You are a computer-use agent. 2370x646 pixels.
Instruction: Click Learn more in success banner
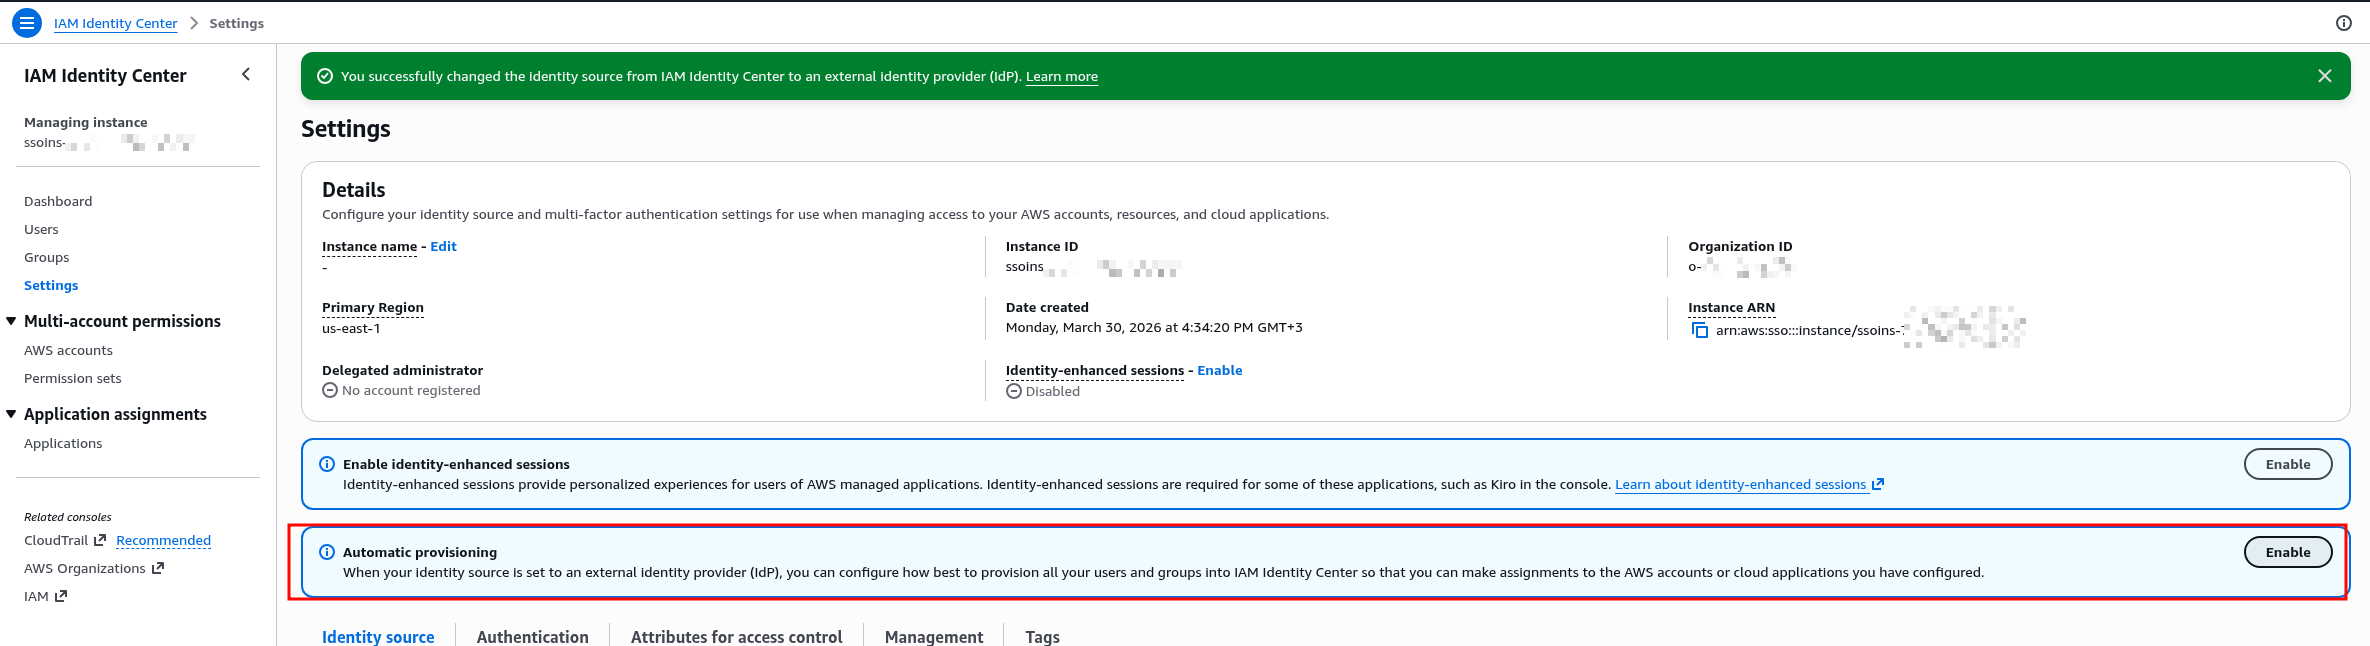[1061, 77]
